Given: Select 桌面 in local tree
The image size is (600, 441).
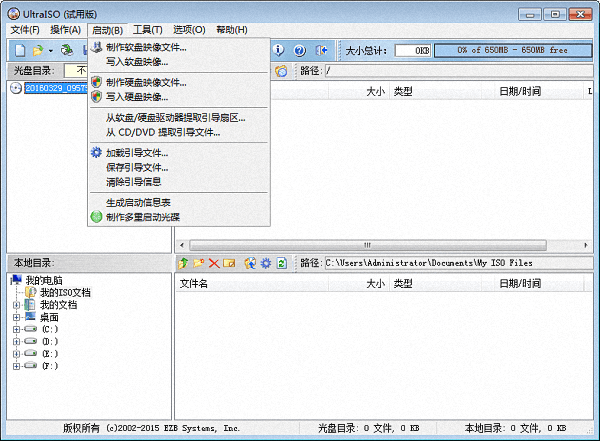Looking at the screenshot, I should (49, 317).
